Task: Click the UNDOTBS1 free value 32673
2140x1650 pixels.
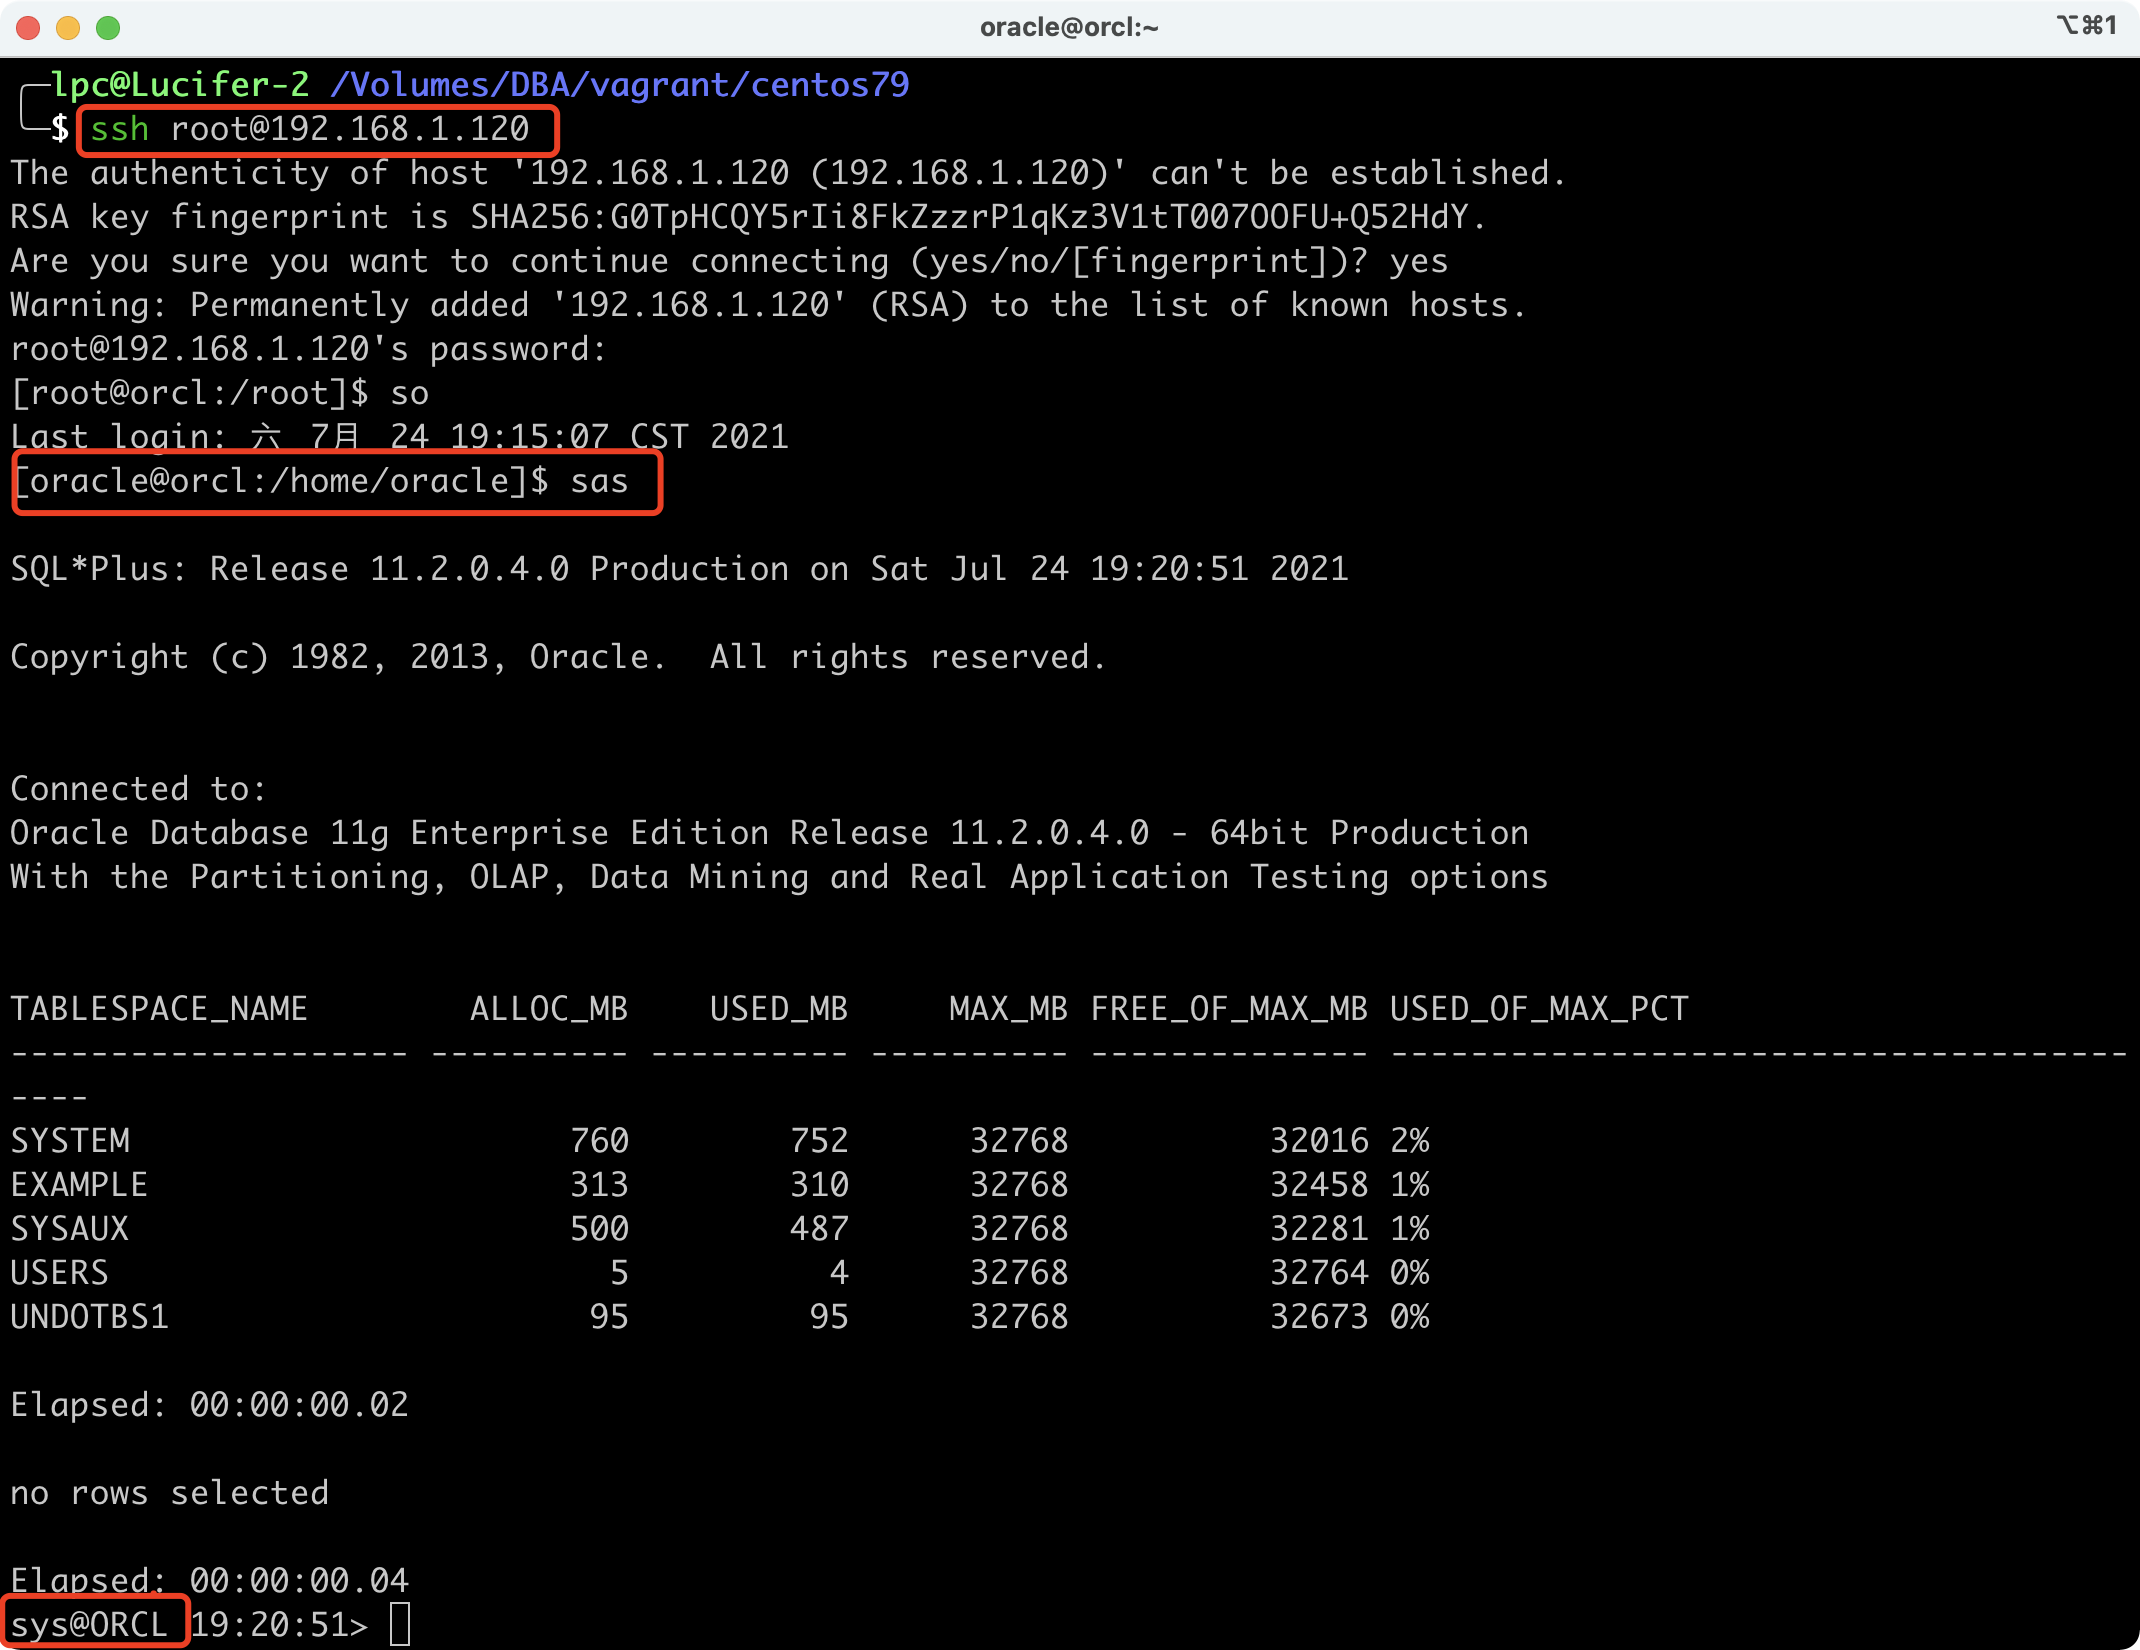Action: point(1320,1317)
